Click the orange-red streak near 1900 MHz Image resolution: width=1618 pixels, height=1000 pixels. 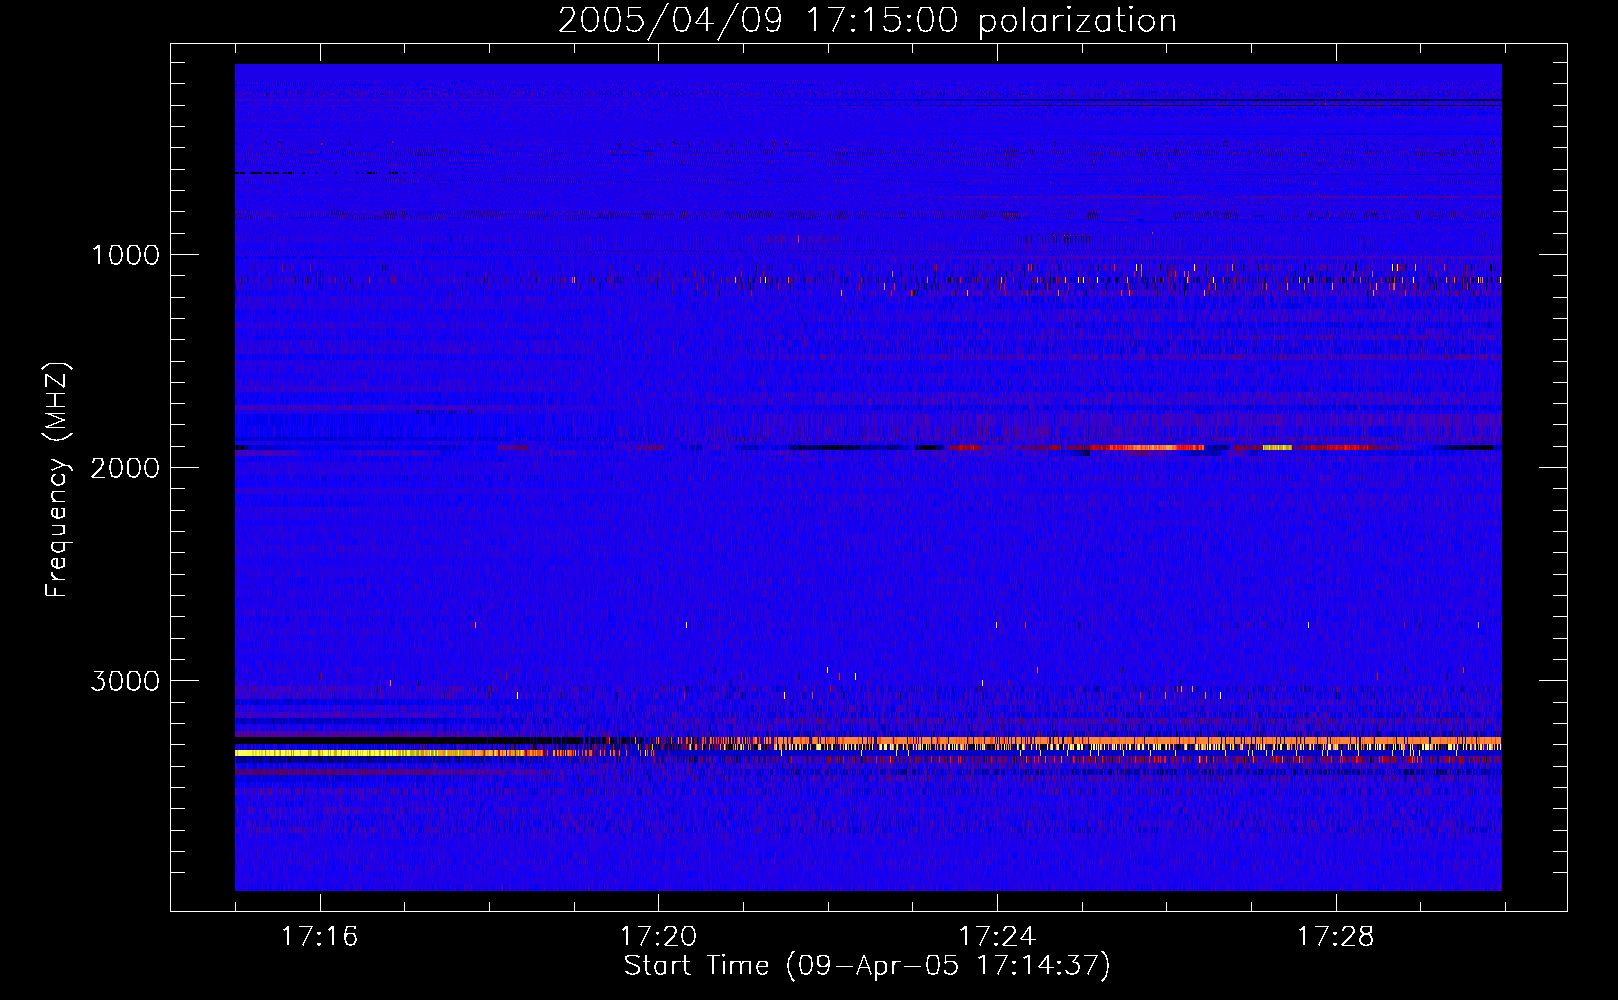(x=1147, y=448)
